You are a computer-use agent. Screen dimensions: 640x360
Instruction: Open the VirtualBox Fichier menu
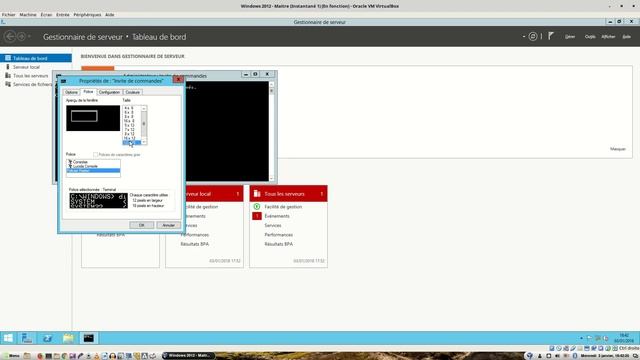point(8,15)
